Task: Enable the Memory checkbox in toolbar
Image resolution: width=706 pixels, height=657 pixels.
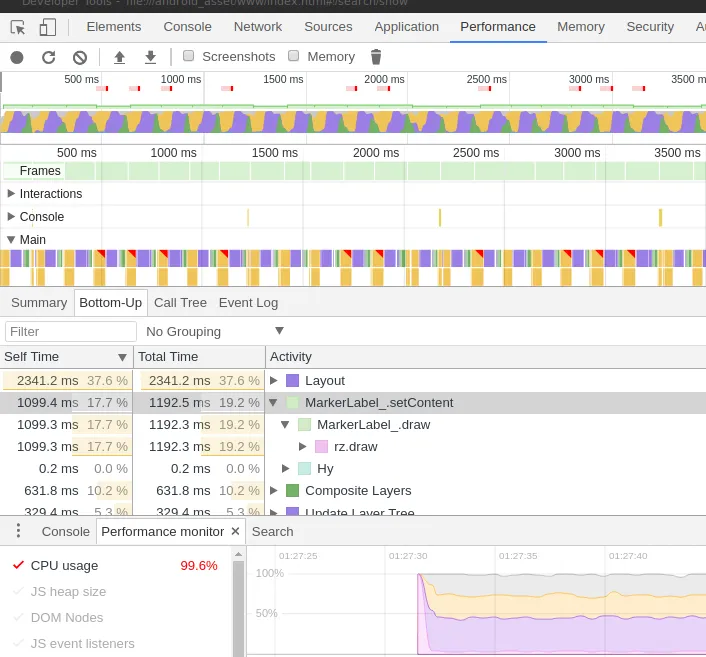Action: coord(294,57)
